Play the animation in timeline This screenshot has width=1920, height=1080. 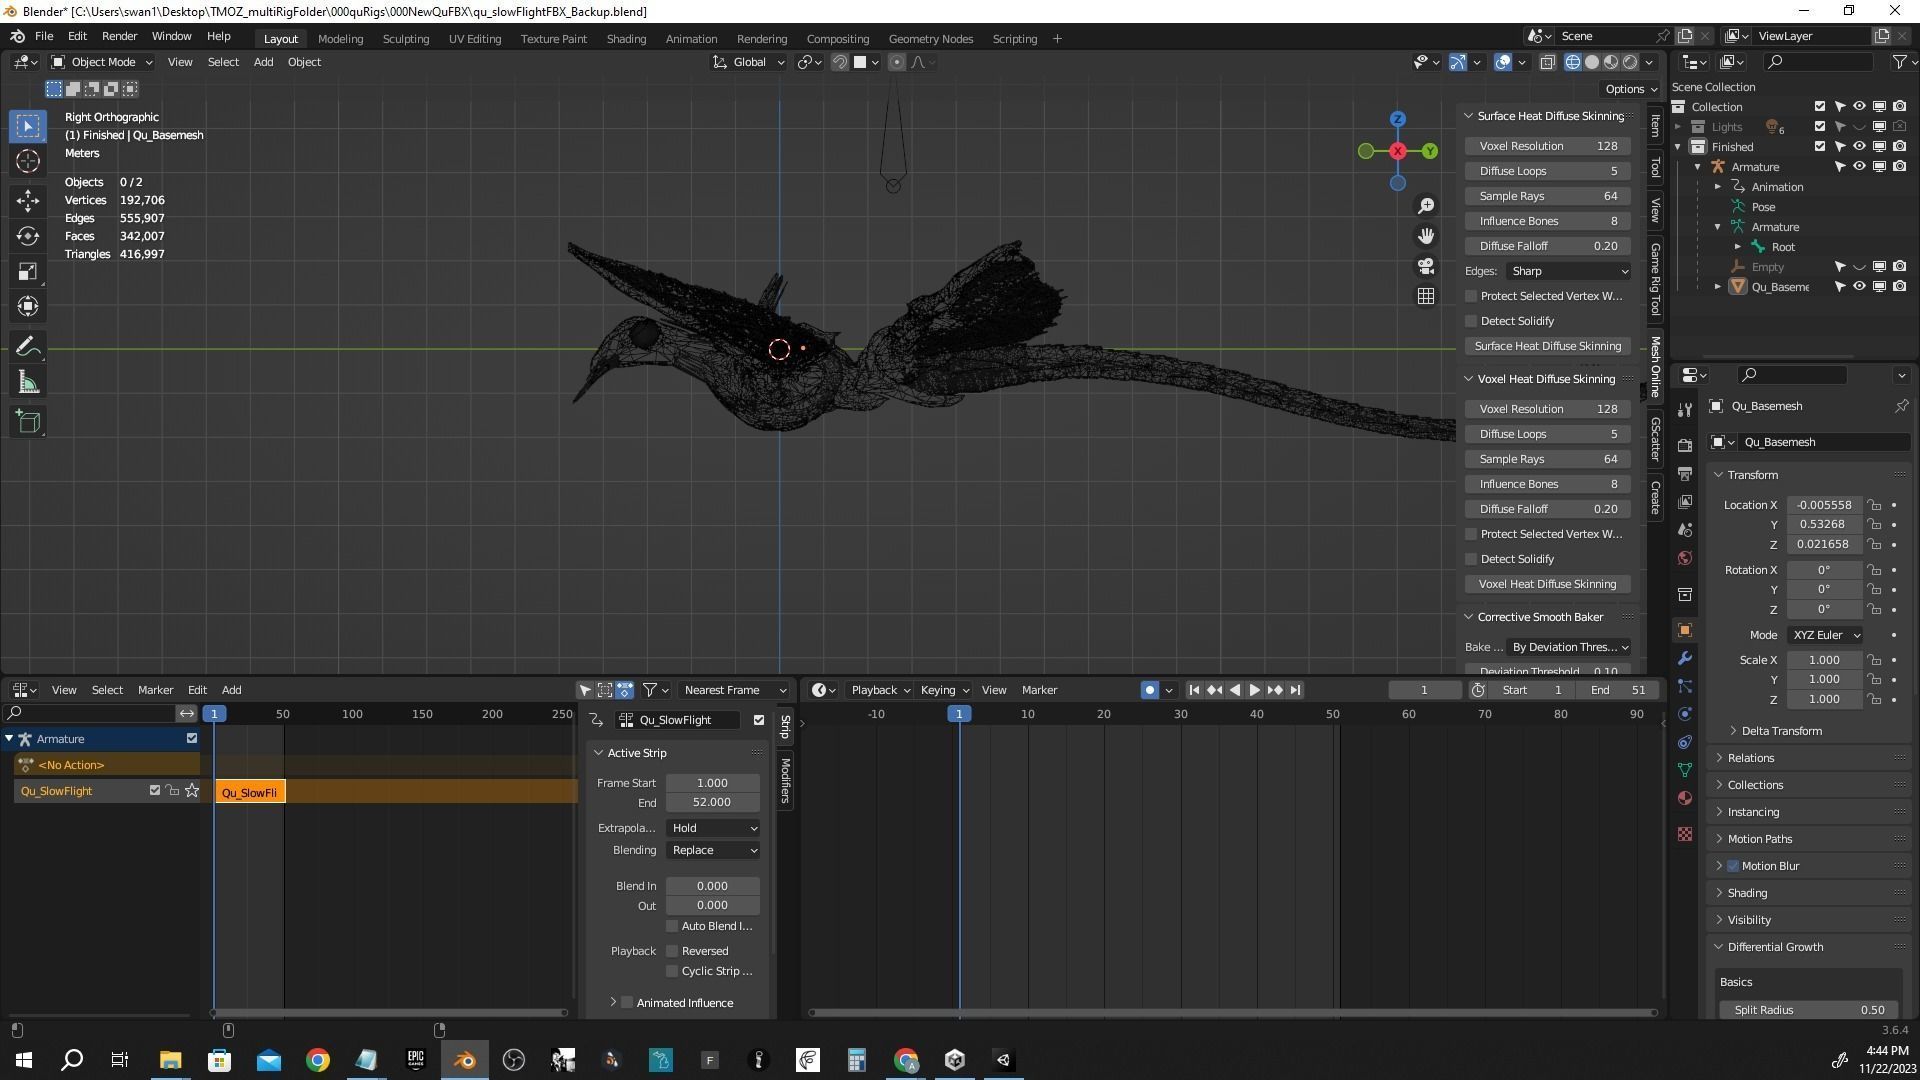pos(1254,690)
